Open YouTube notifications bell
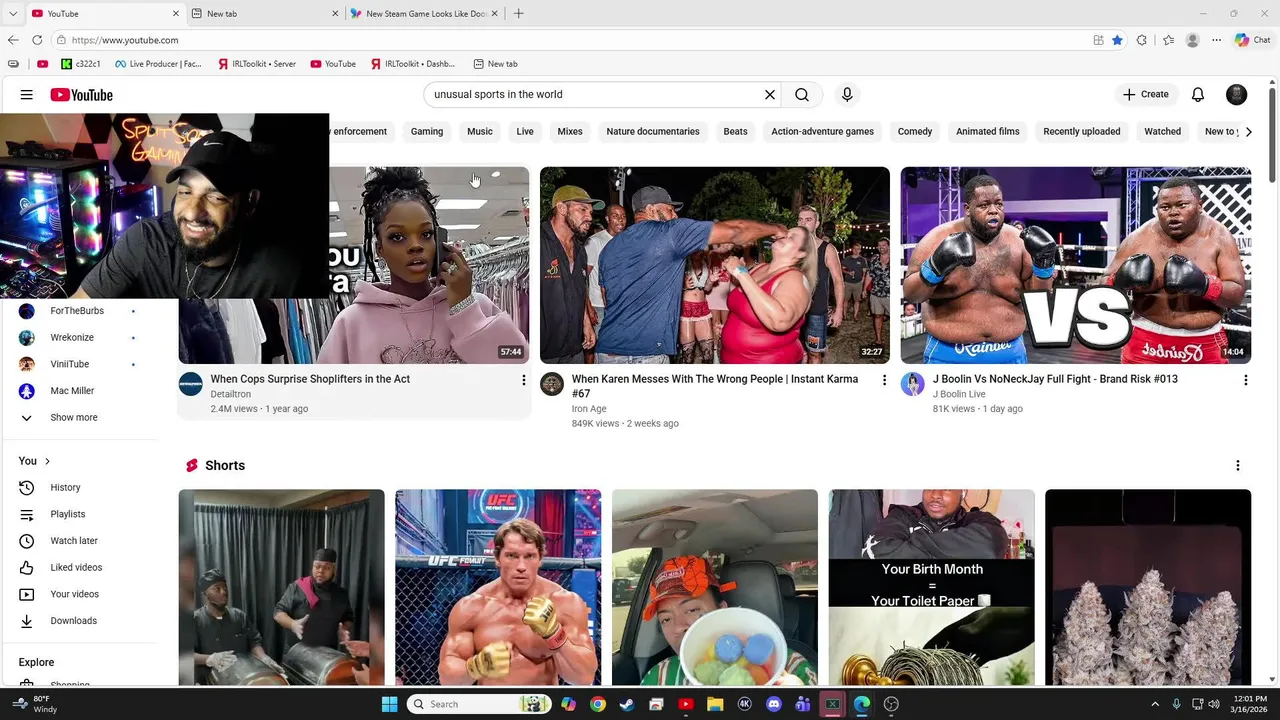Viewport: 1280px width, 720px height. tap(1198, 95)
